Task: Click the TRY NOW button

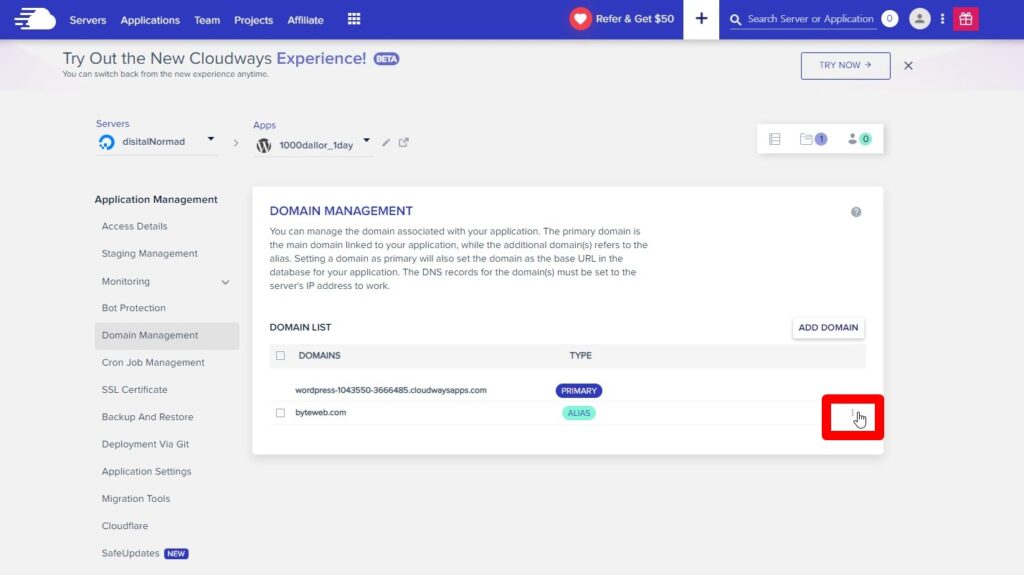Action: point(846,65)
